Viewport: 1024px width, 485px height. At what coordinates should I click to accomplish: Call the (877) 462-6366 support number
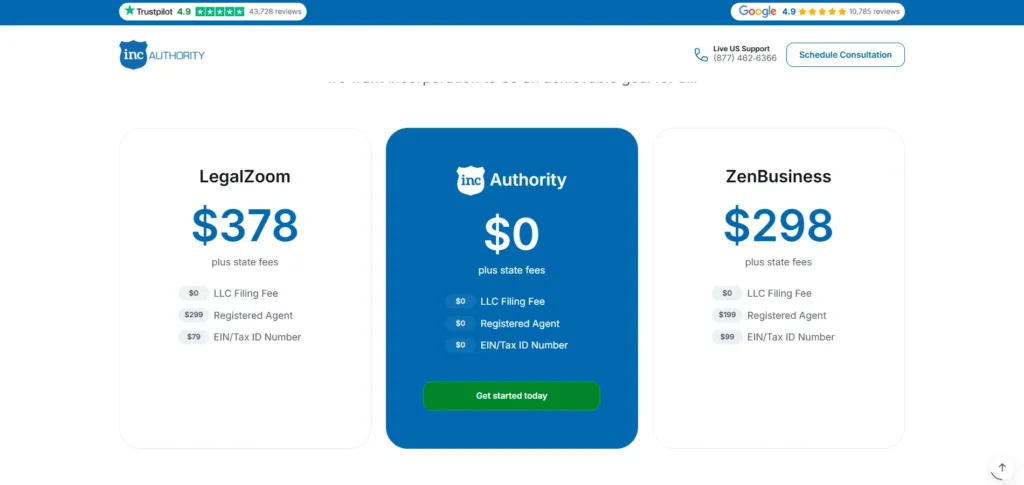point(744,59)
